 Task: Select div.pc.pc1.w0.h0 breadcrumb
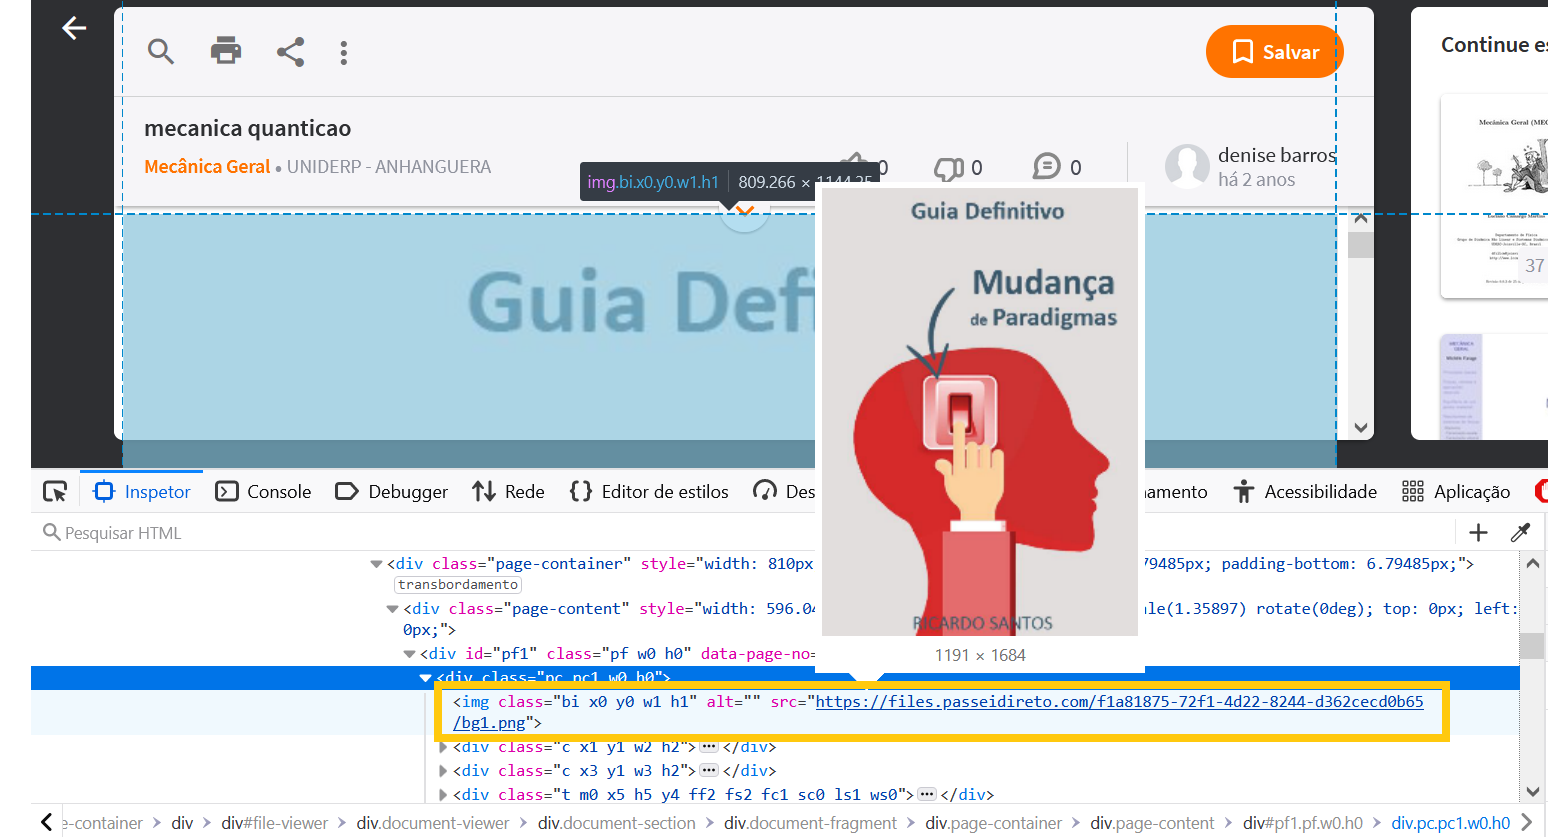[x=1450, y=823]
